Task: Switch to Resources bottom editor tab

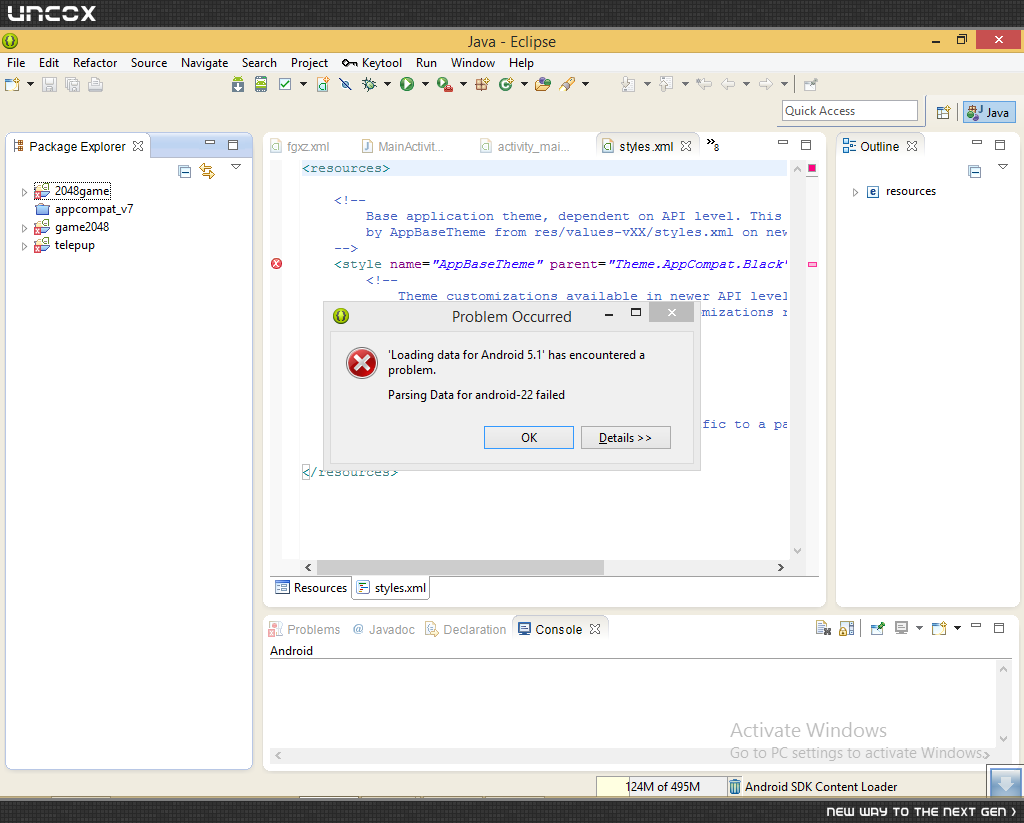Action: pos(311,587)
